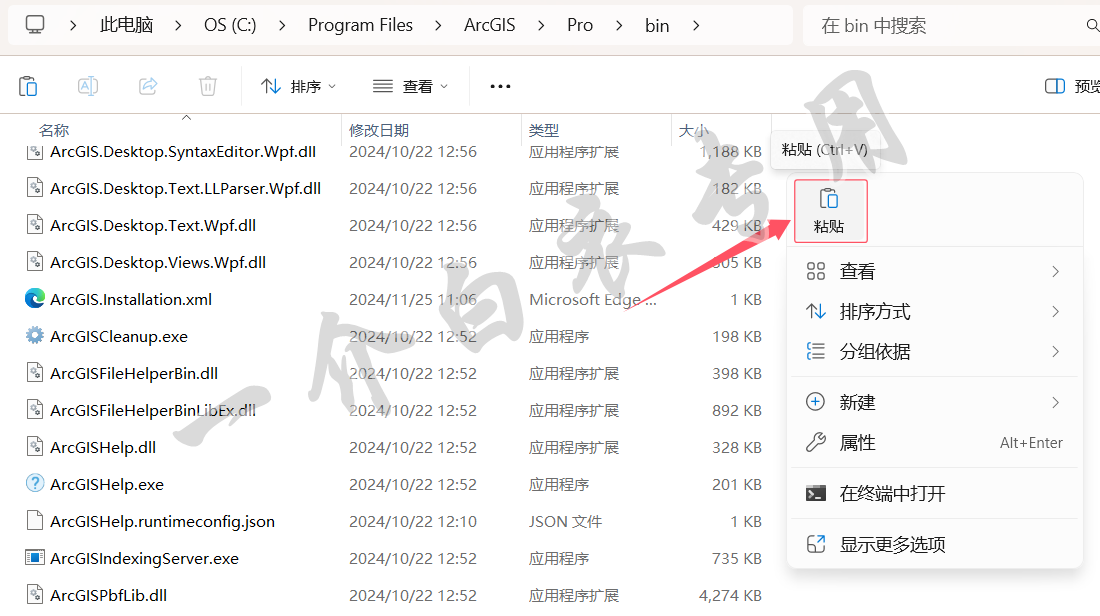Click the dll icon of ArcGISFileHelperBinLibEx.dll
Image resolution: width=1100 pixels, height=616 pixels.
pos(35,410)
